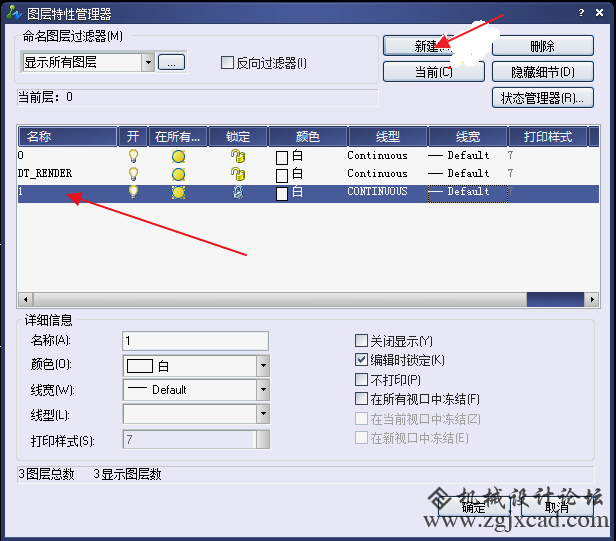Check the turn off display (Y) option
Image resolution: width=616 pixels, height=541 pixels.
coord(361,340)
